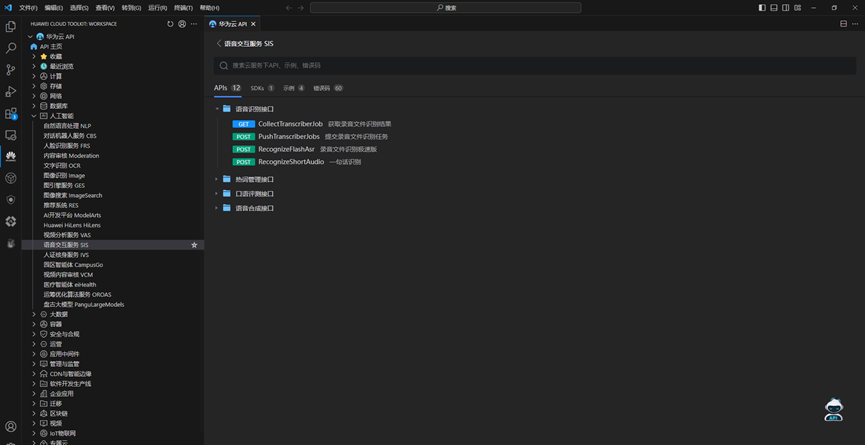Click the 语音识别接口 folder icon
The width and height of the screenshot is (865, 445).
[x=227, y=109]
